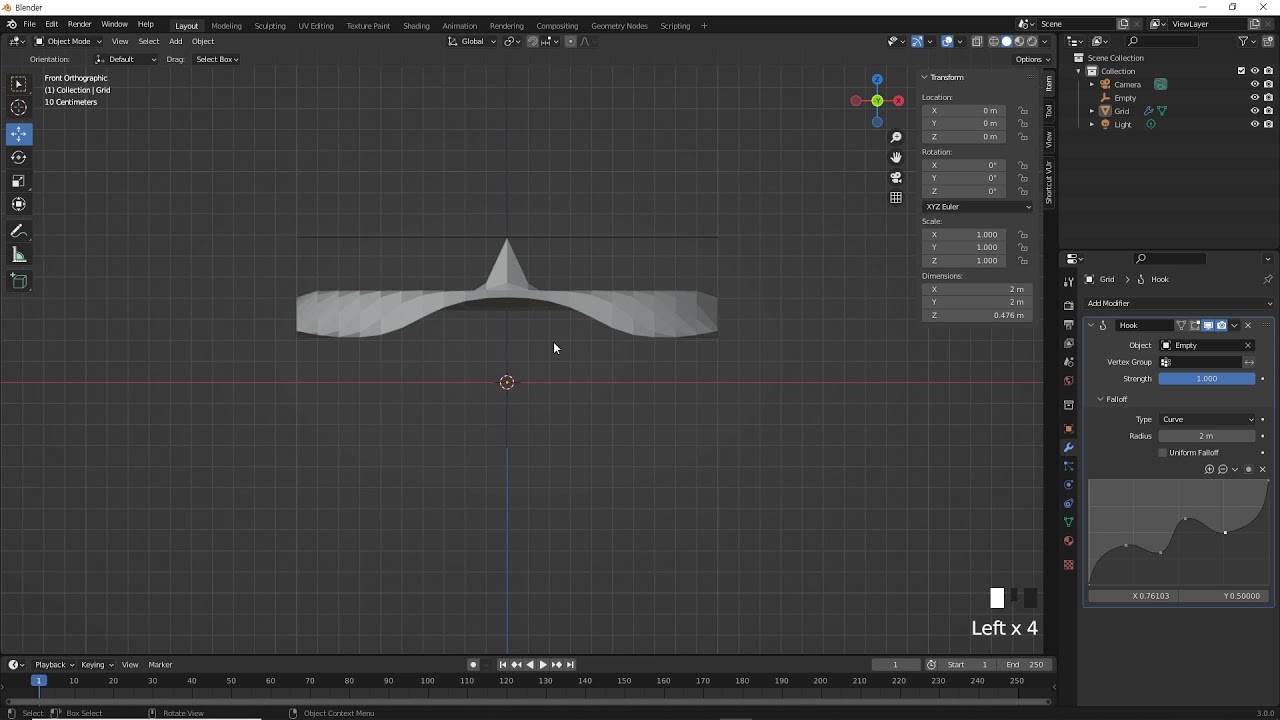Zoom in on the falloff curve
This screenshot has width=1280, height=720.
point(1209,469)
